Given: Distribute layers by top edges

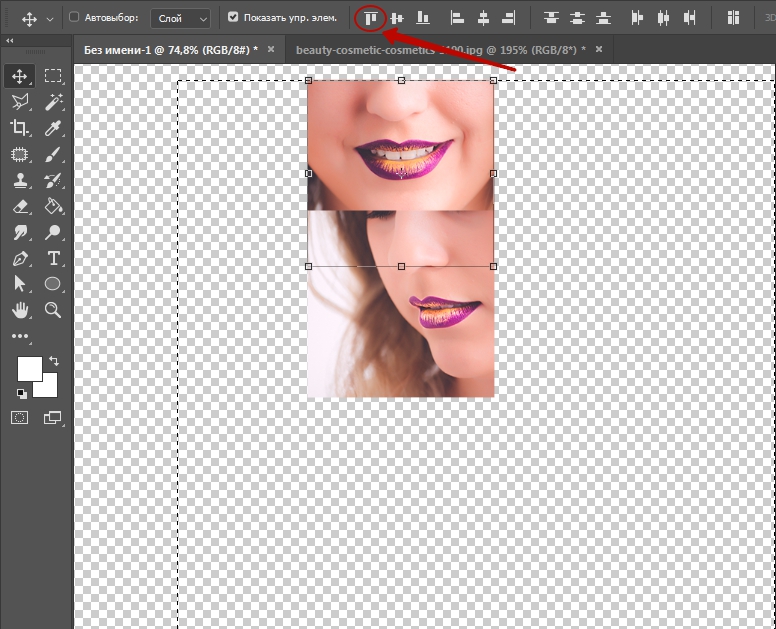Looking at the screenshot, I should [551, 18].
